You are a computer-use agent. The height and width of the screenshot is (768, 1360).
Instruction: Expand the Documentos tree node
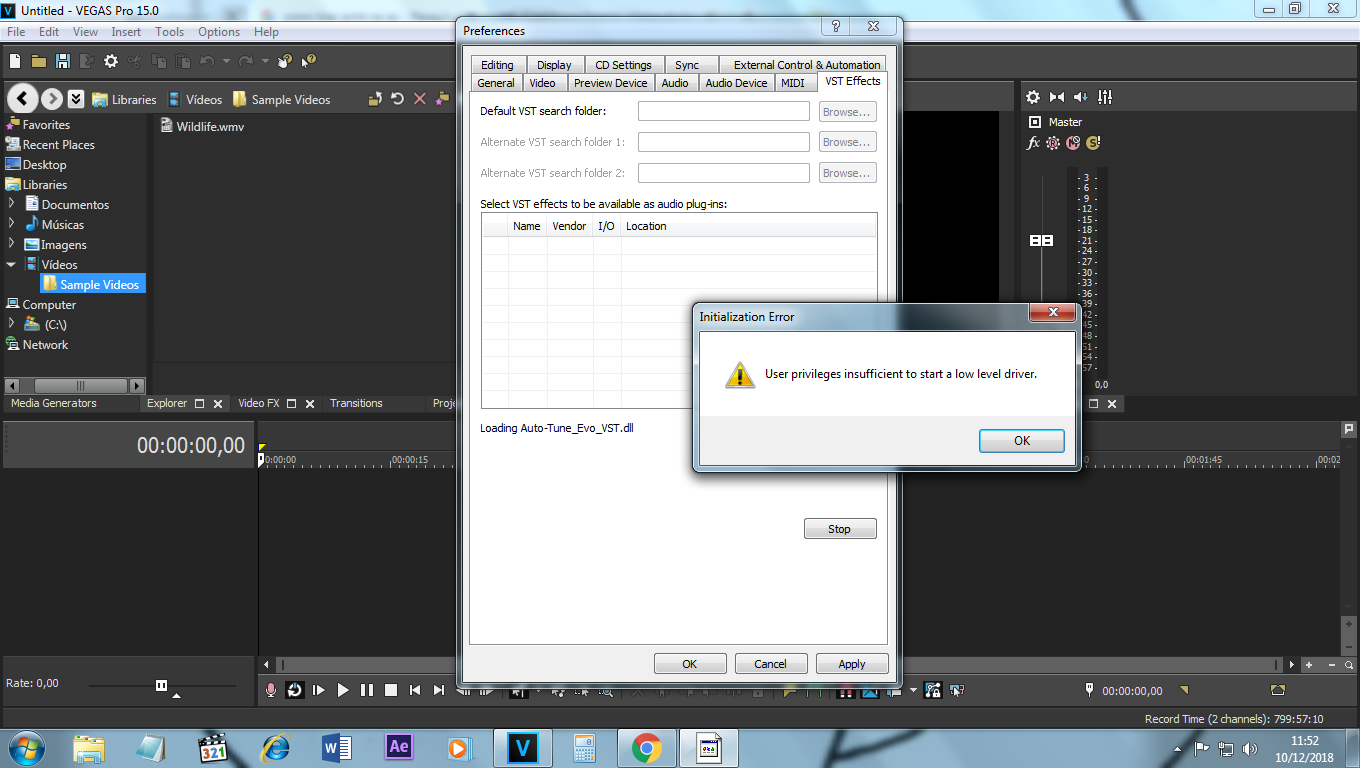click(12, 203)
